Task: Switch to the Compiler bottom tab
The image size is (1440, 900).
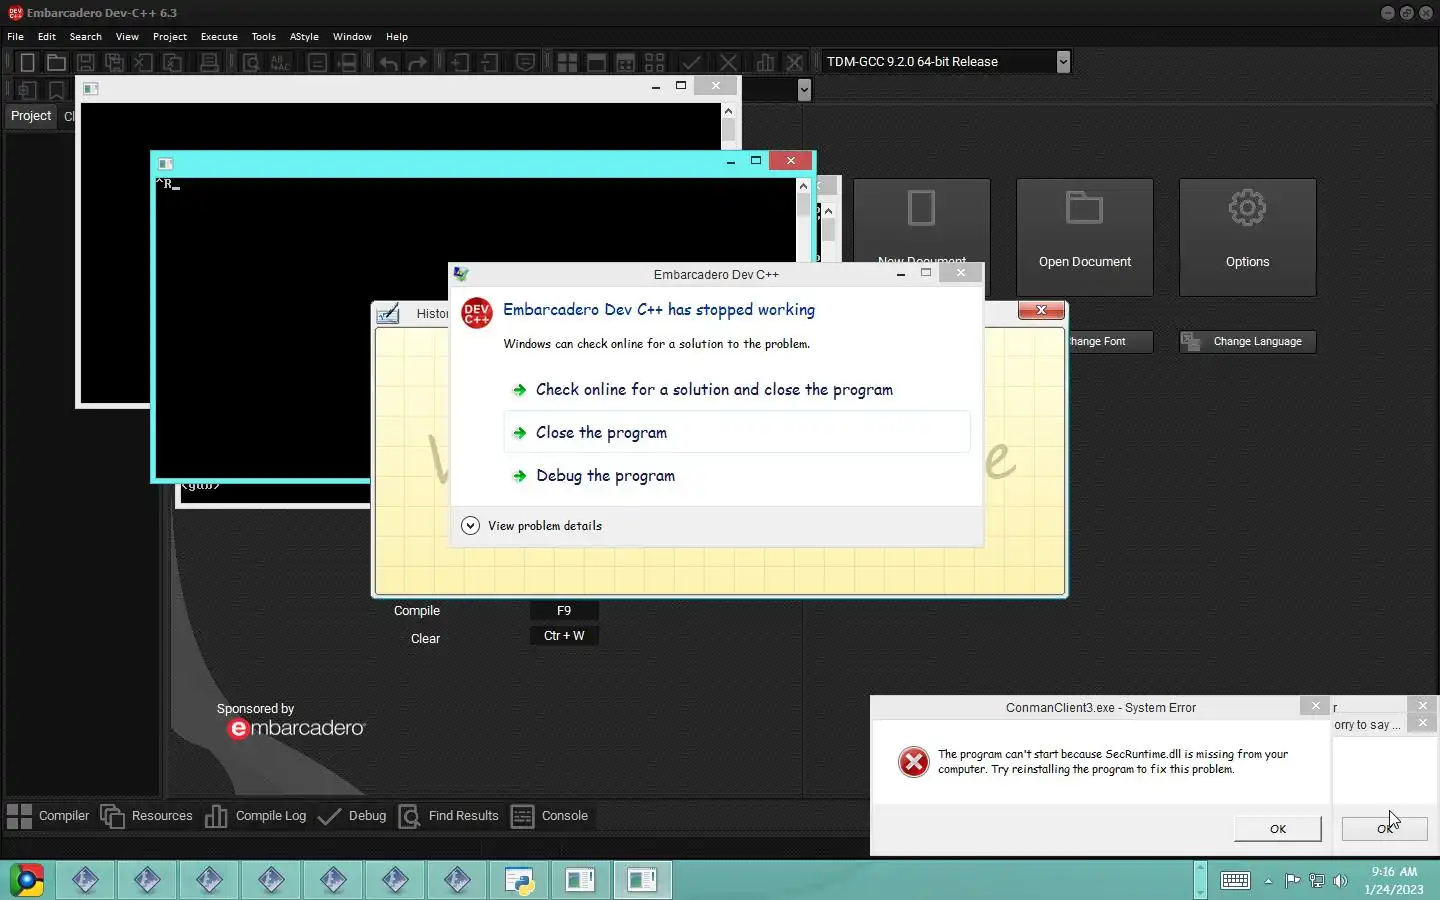Action: (48, 816)
